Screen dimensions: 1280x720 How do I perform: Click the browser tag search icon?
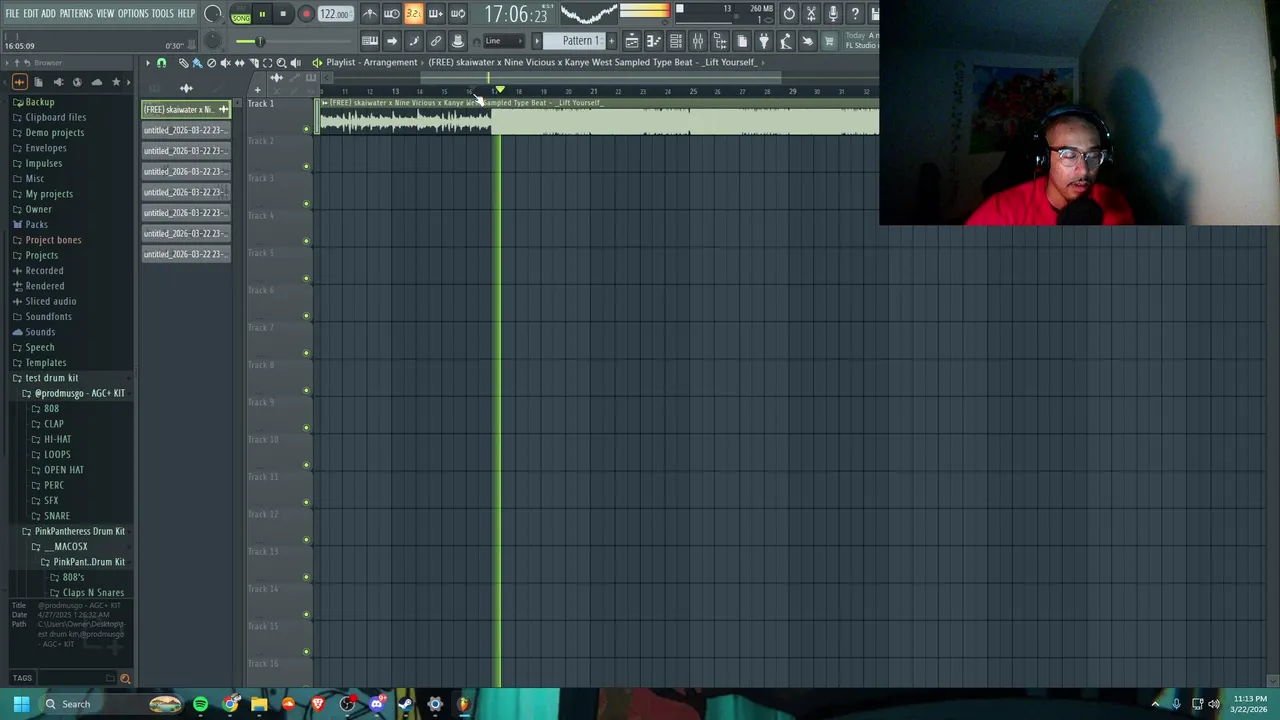(x=125, y=679)
